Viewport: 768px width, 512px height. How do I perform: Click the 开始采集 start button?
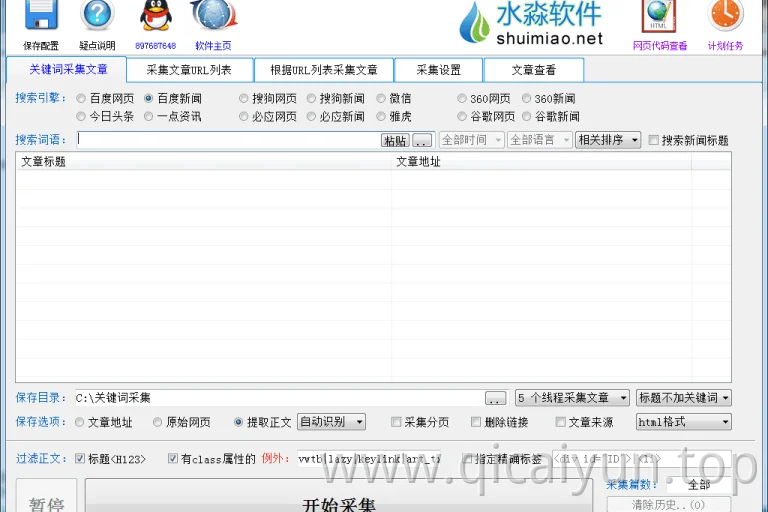339,500
